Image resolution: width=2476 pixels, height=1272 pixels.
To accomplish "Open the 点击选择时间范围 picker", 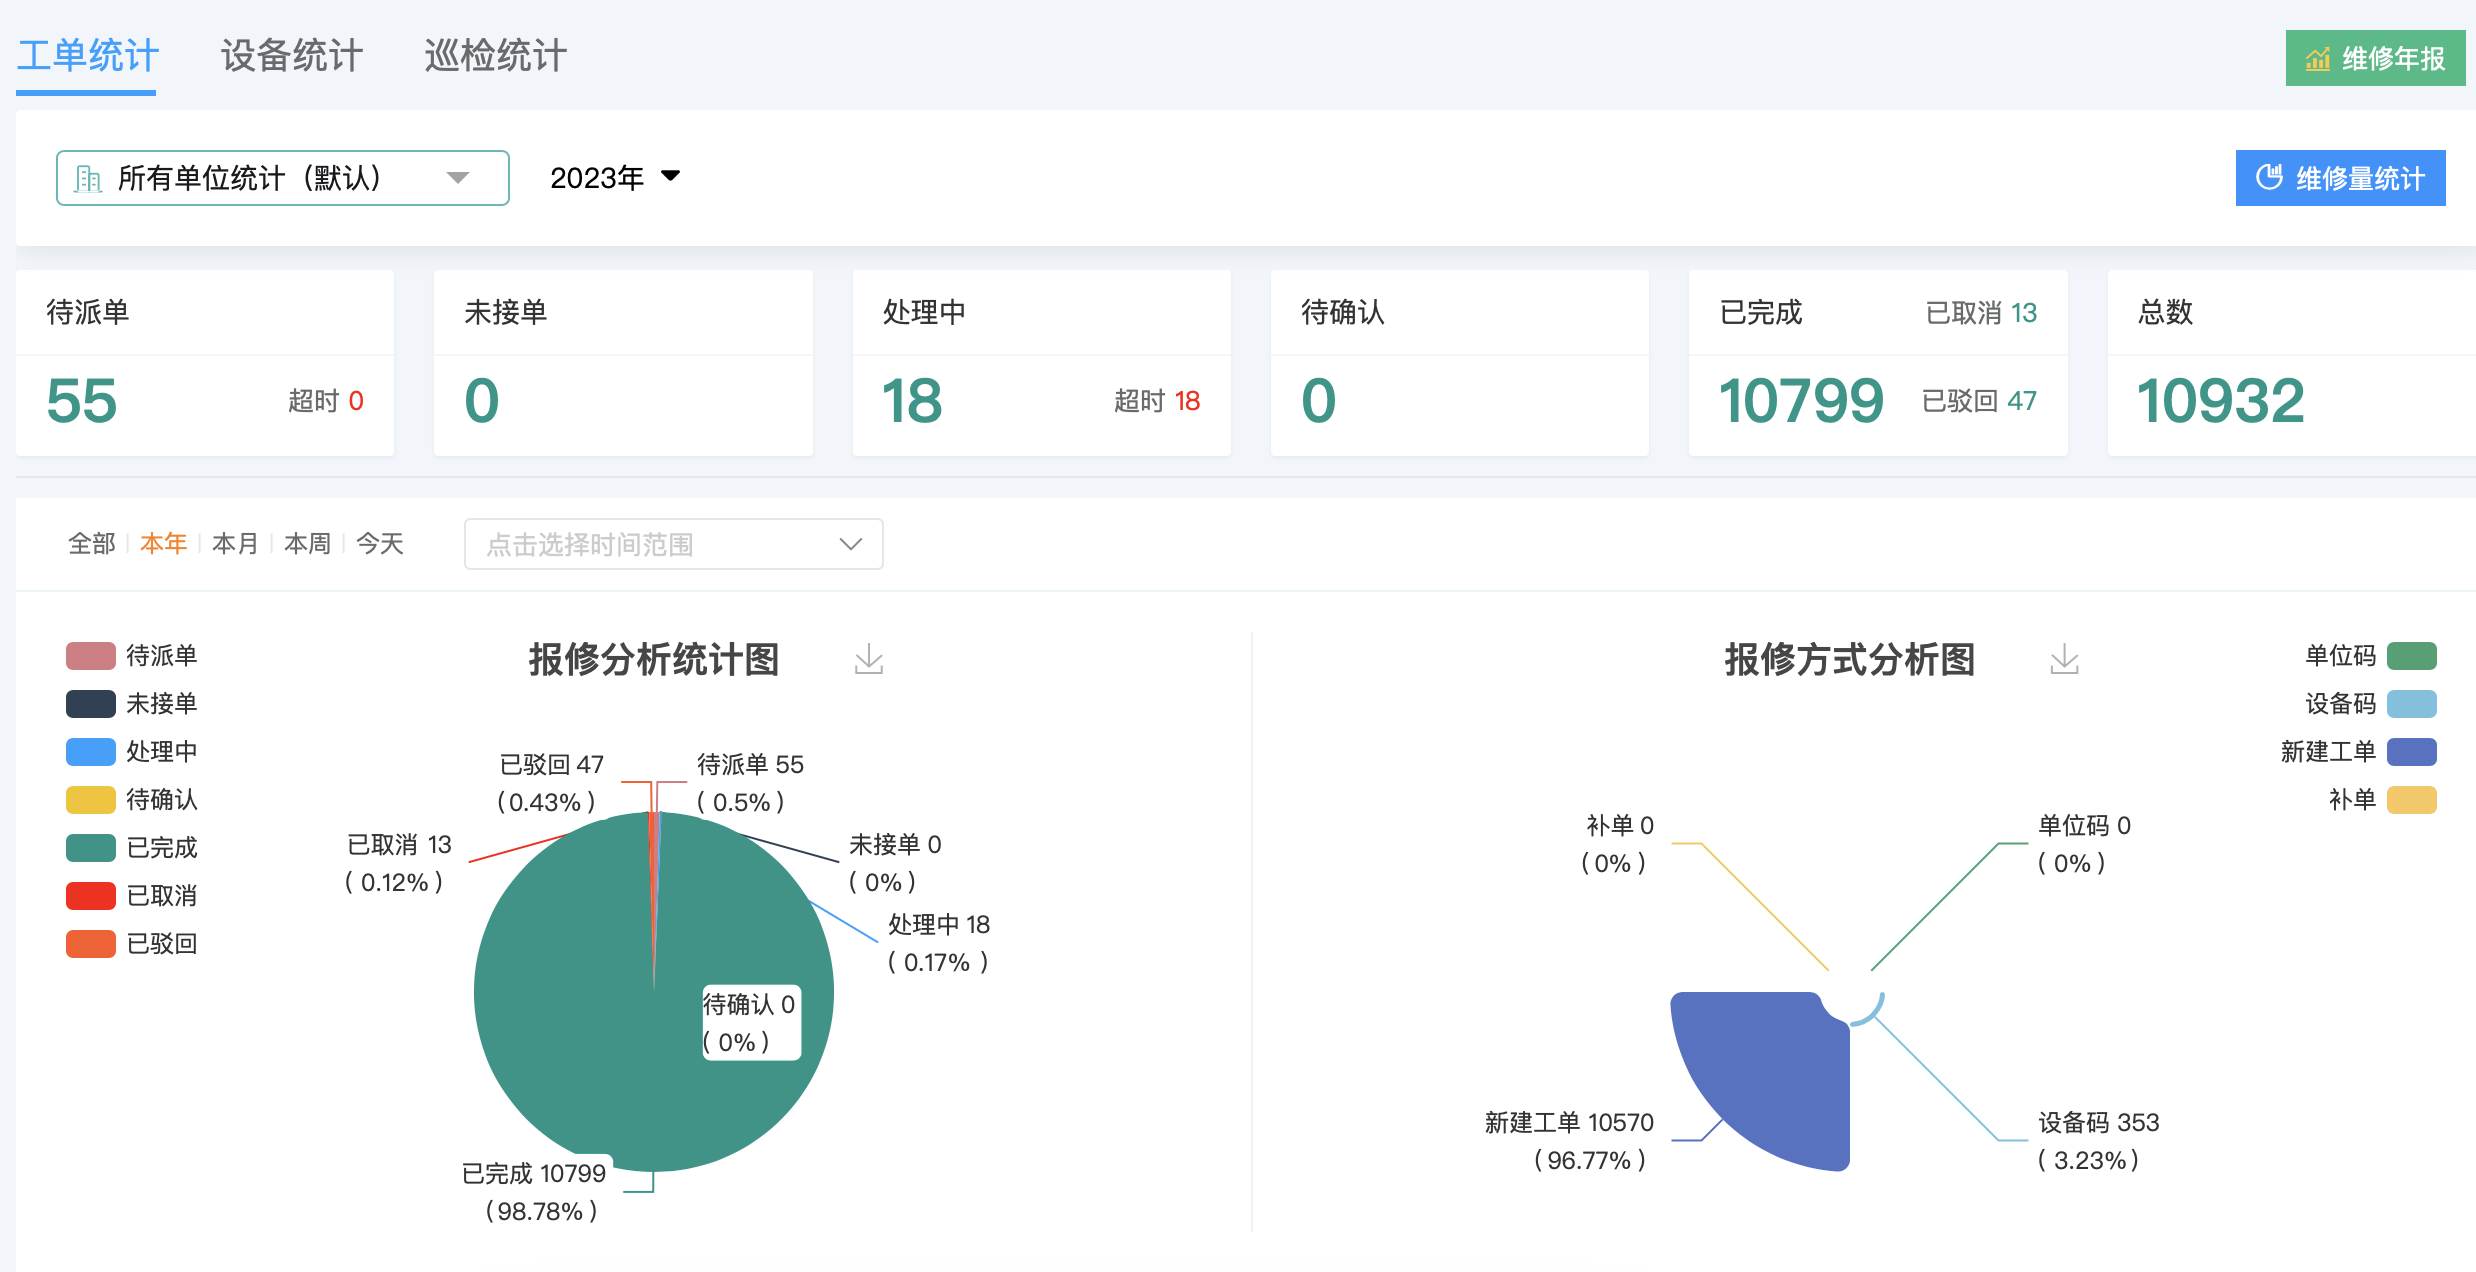I will 673,544.
